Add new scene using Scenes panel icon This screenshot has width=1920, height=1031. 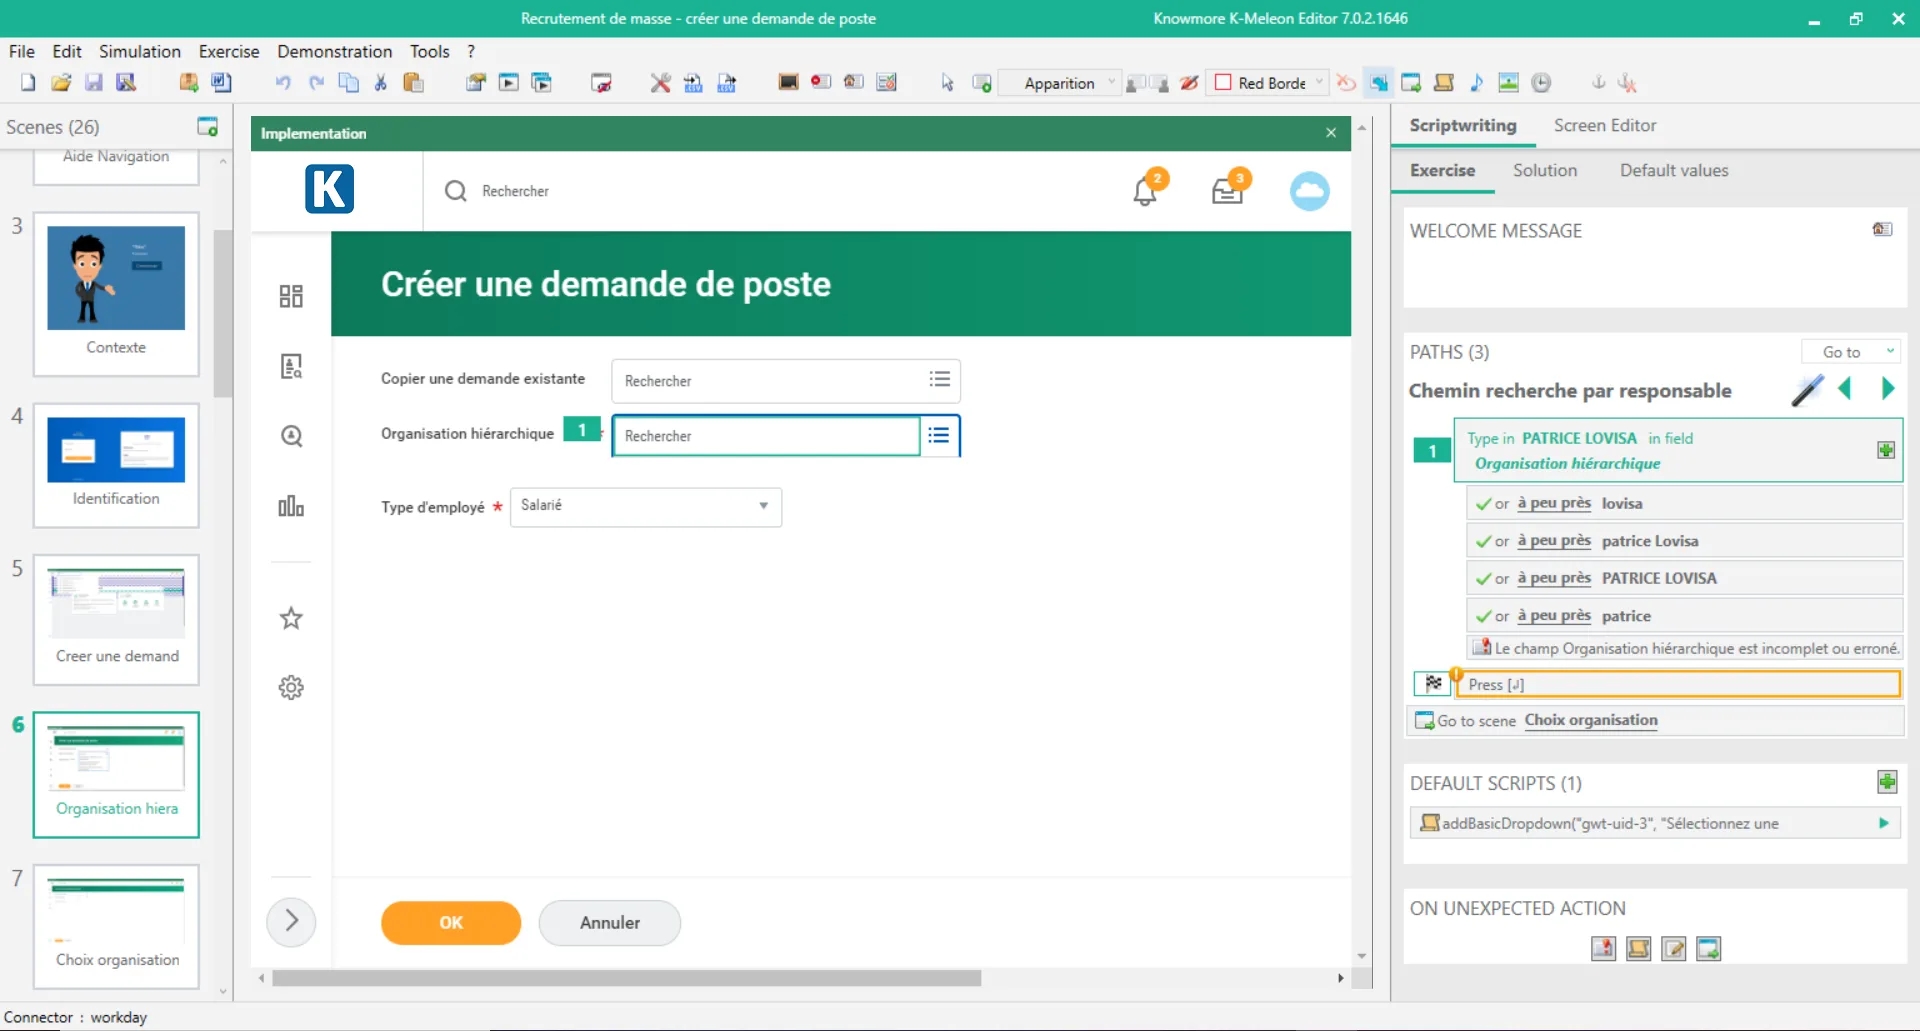click(x=207, y=126)
